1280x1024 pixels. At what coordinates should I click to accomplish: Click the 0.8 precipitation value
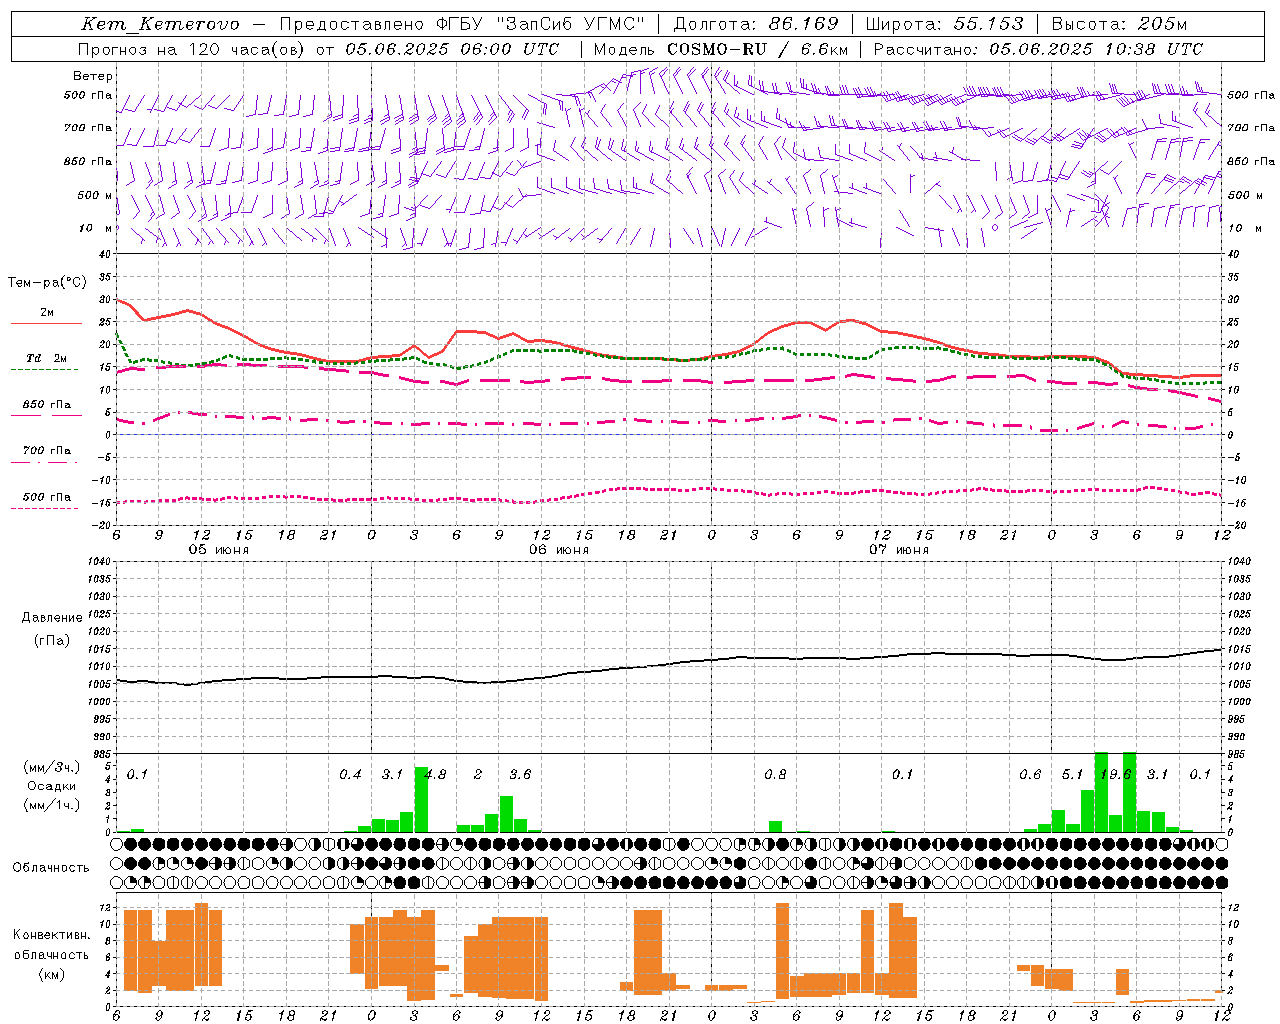(775, 775)
